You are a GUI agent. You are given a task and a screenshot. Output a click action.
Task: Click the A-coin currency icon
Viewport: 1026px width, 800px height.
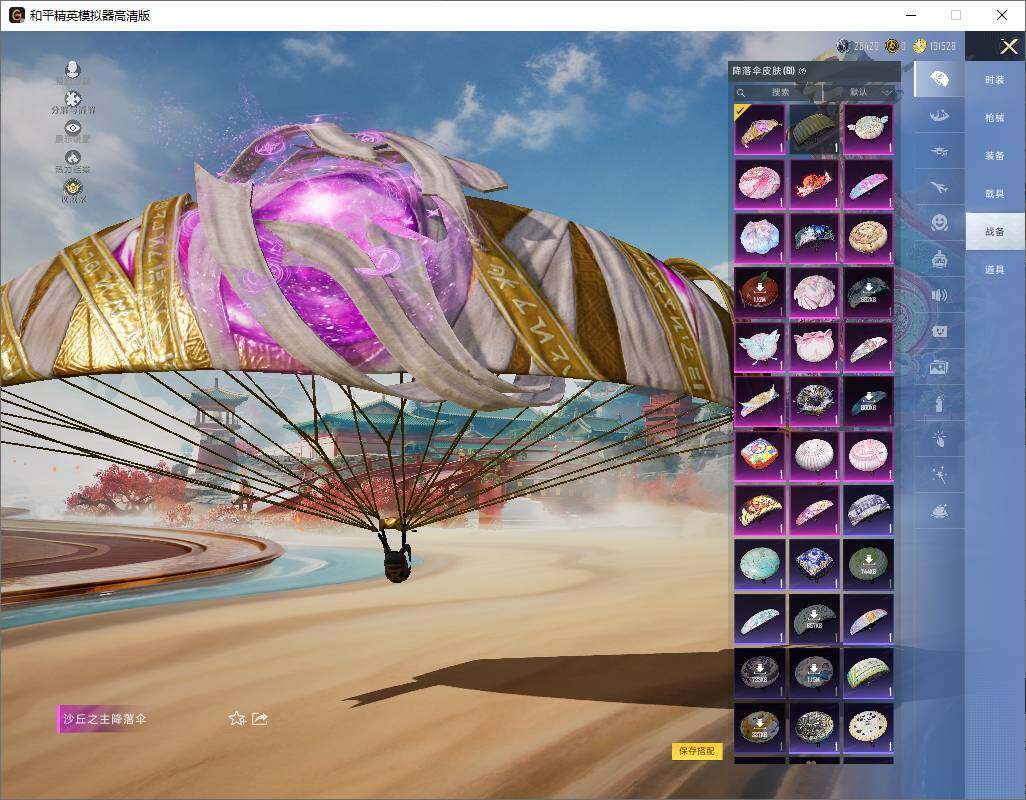pyautogui.click(x=891, y=46)
